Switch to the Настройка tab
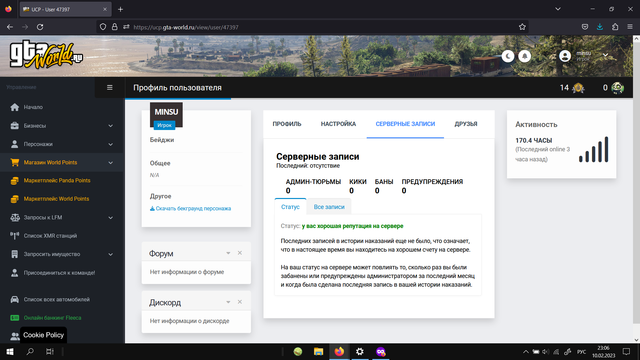The width and height of the screenshot is (640, 360). point(338,124)
